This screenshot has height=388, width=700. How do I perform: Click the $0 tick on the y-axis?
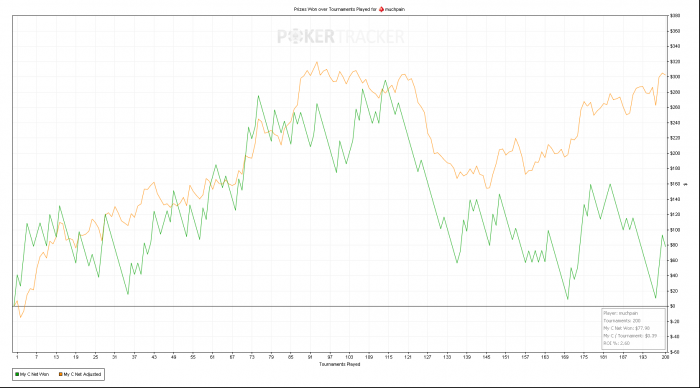(x=672, y=306)
